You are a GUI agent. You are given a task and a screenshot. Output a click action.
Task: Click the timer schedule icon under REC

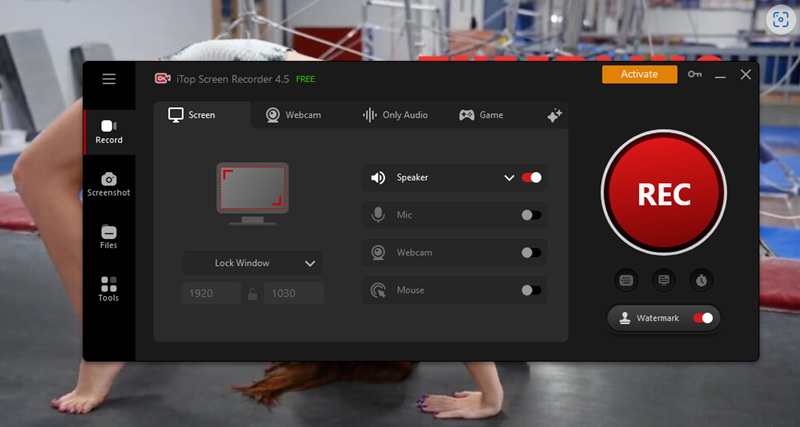(x=702, y=280)
